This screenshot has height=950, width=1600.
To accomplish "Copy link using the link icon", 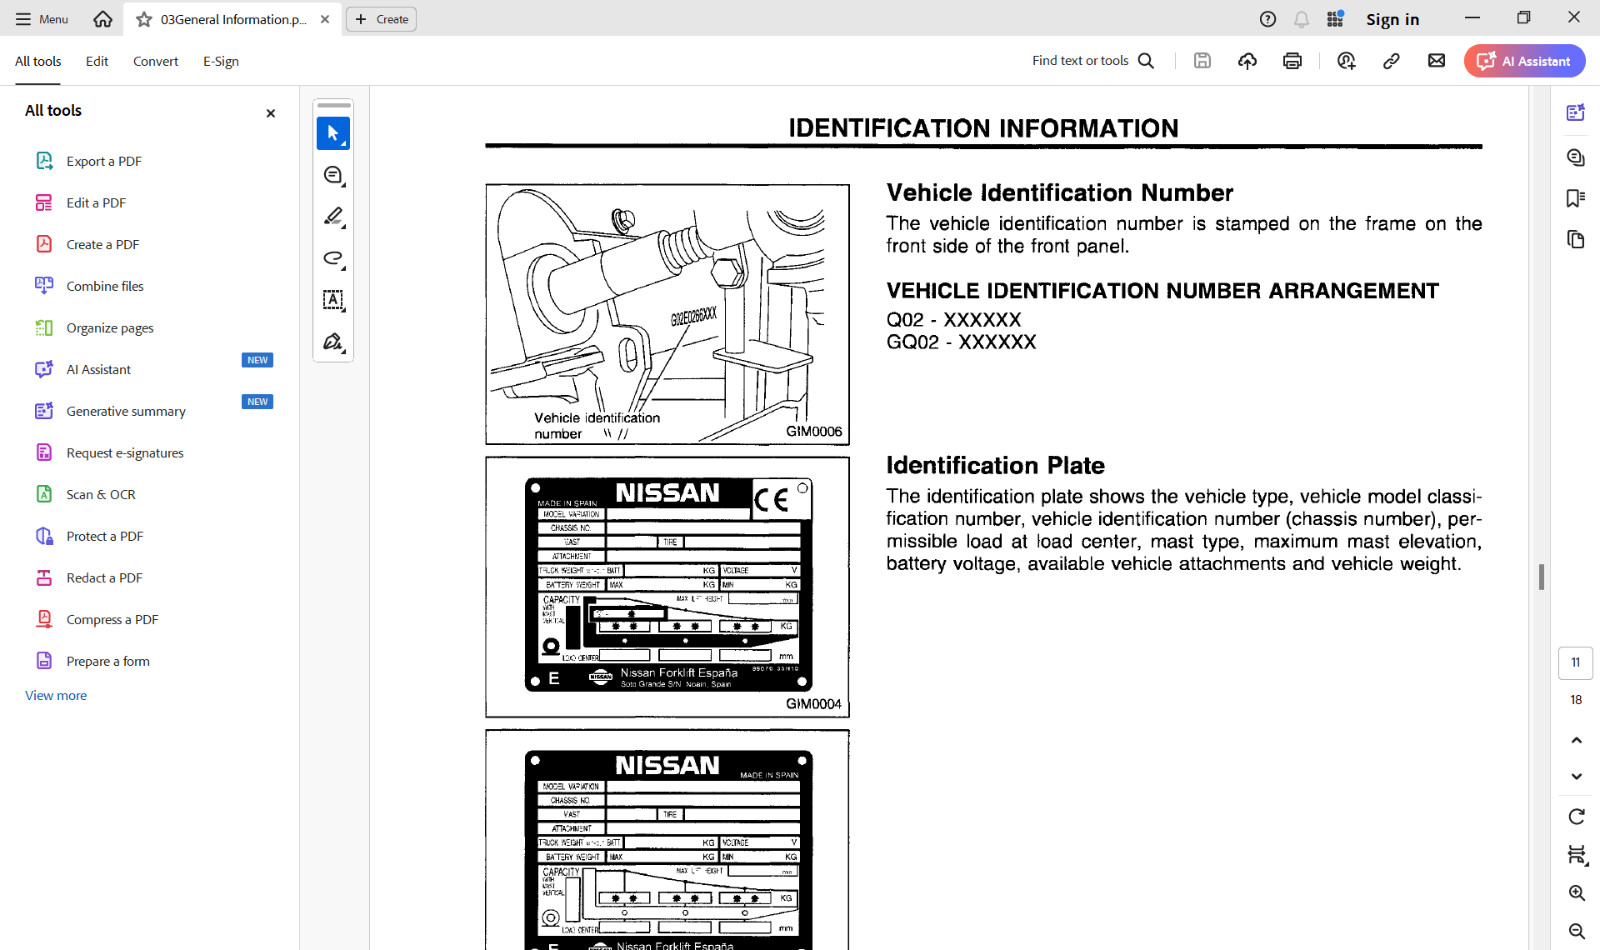I will point(1391,61).
